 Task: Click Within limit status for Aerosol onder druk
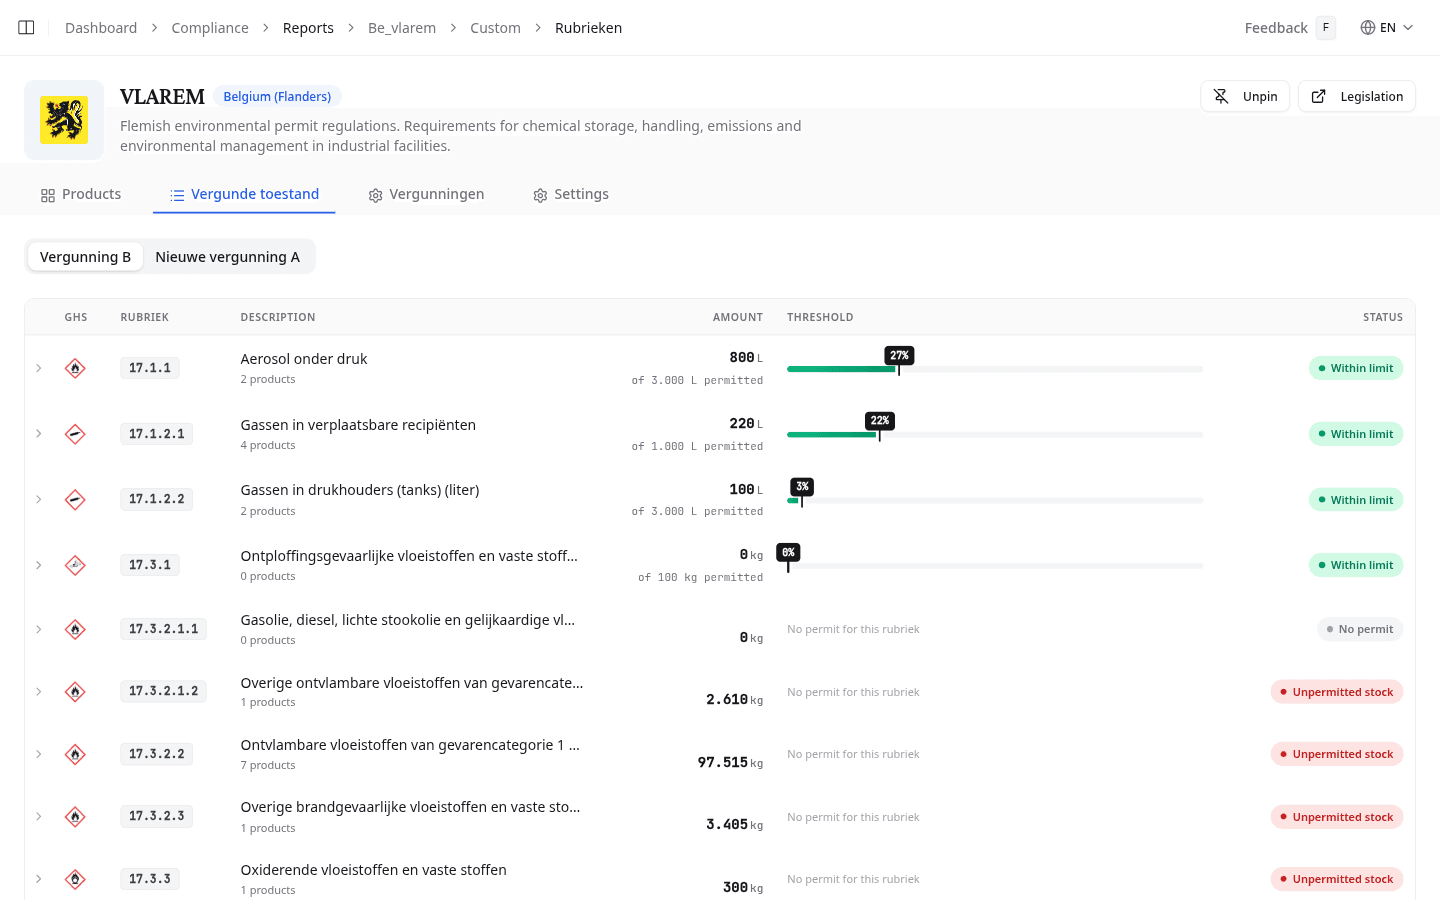pos(1356,368)
